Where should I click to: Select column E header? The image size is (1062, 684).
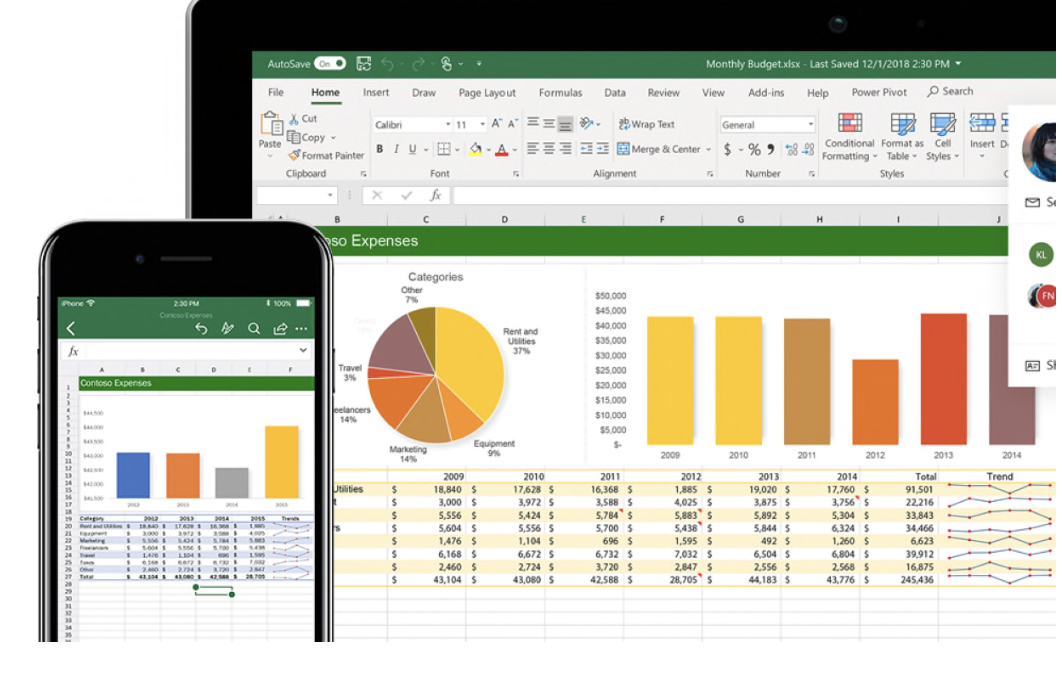point(583,219)
